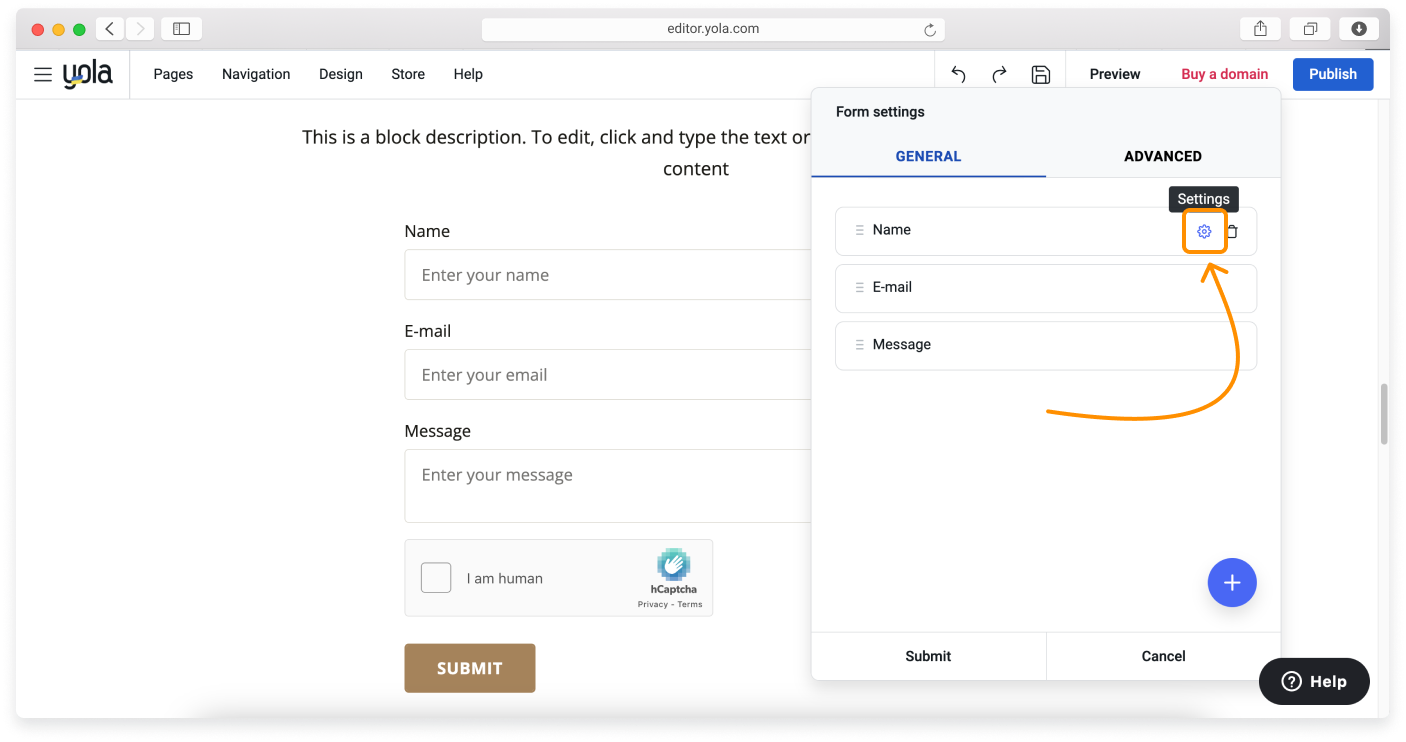Open the hCaptcha Terms link

(x=689, y=604)
